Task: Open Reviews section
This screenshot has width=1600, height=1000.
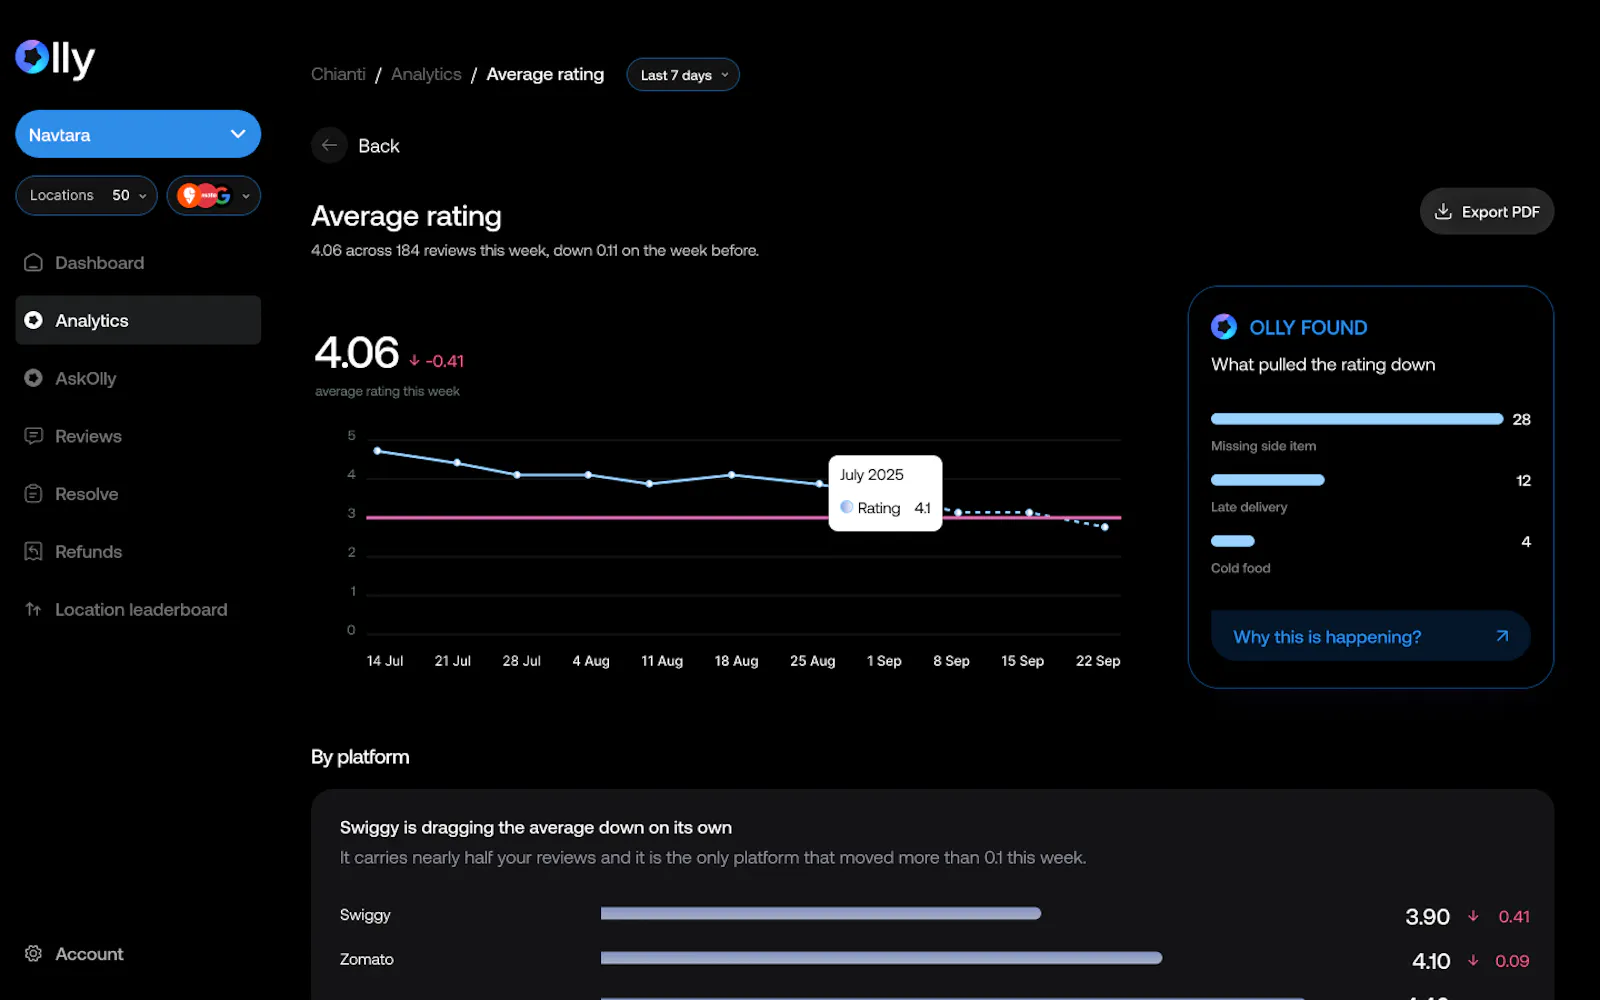Action: [x=138, y=436]
